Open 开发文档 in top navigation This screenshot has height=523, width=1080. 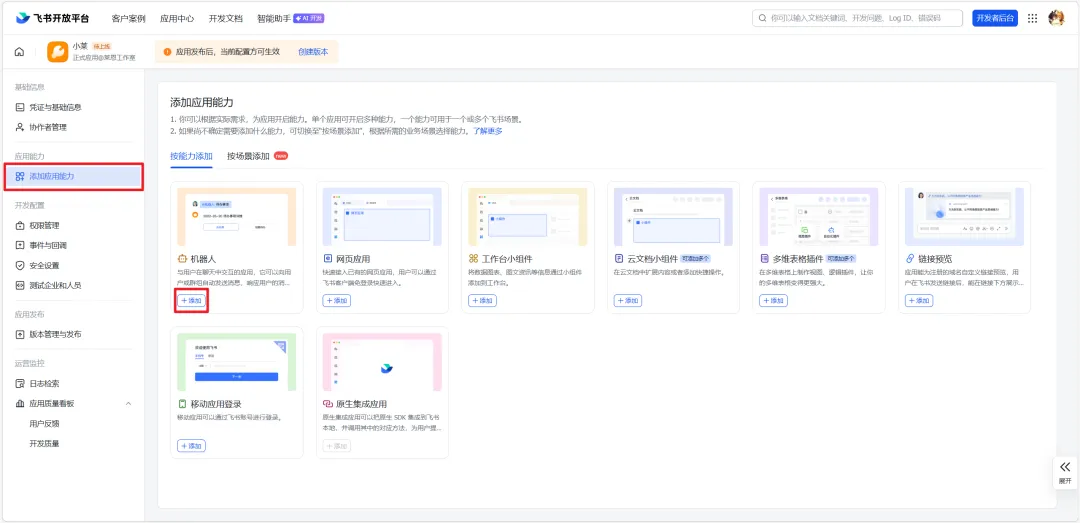tap(226, 19)
